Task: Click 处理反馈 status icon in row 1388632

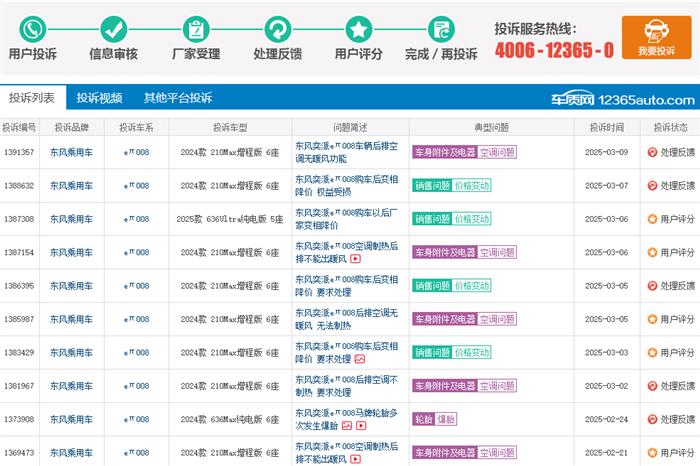Action: click(652, 186)
